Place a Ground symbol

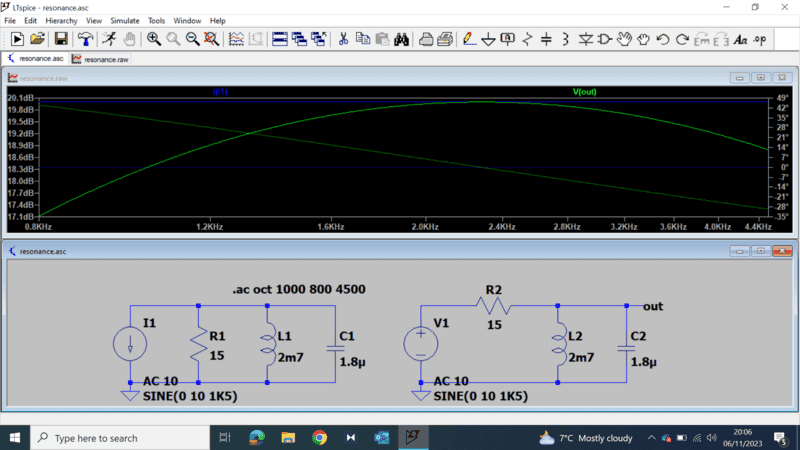click(x=488, y=39)
